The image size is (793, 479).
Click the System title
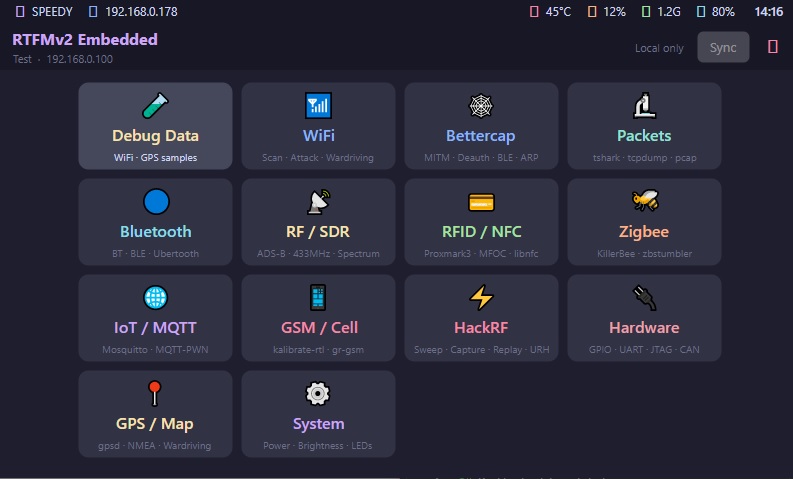click(319, 424)
